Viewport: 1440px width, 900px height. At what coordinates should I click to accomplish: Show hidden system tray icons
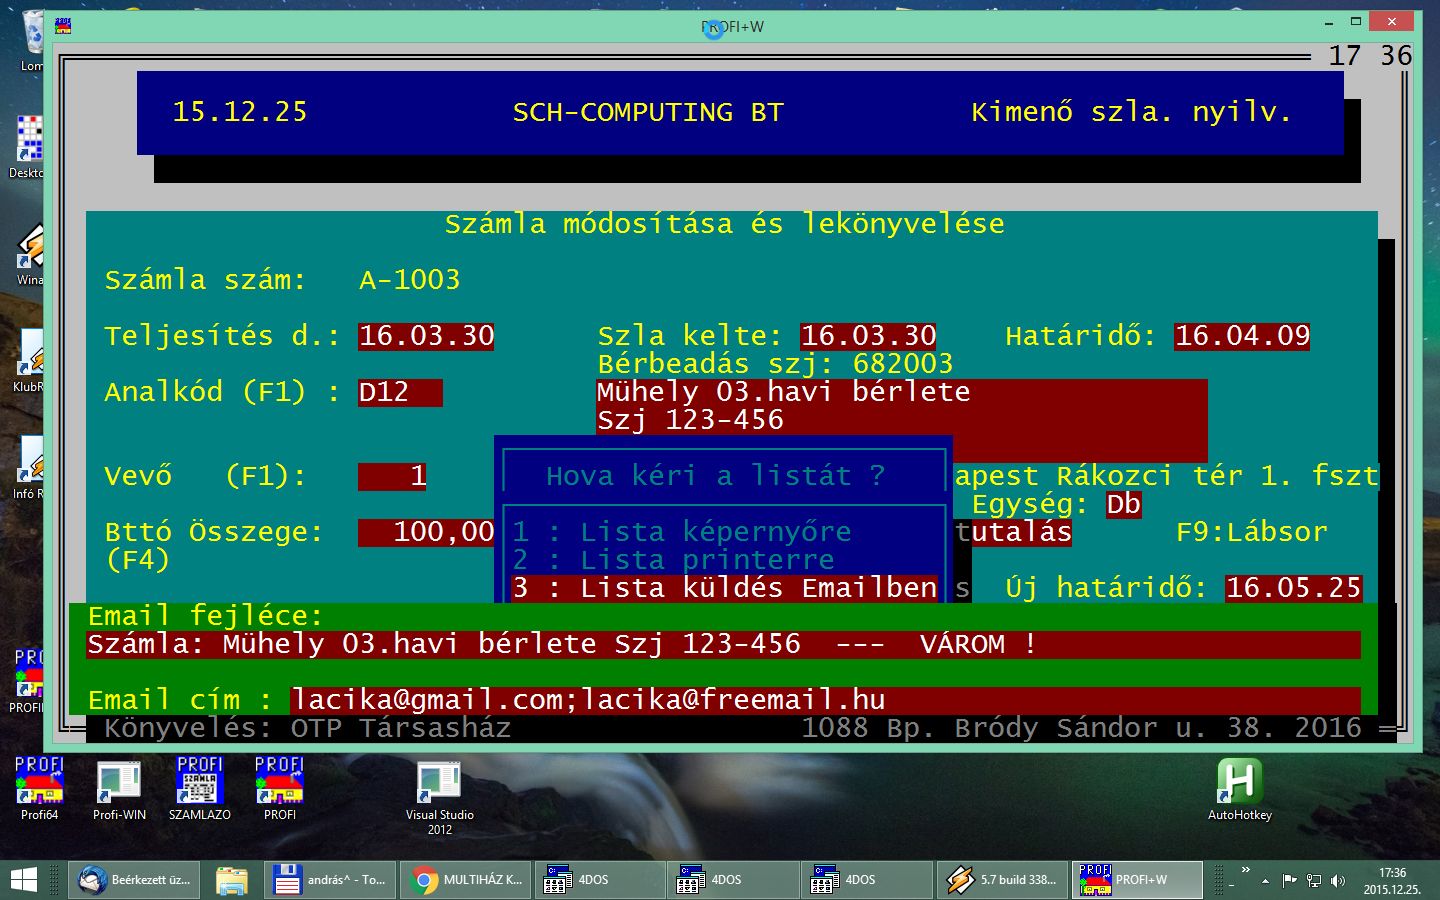click(1265, 881)
